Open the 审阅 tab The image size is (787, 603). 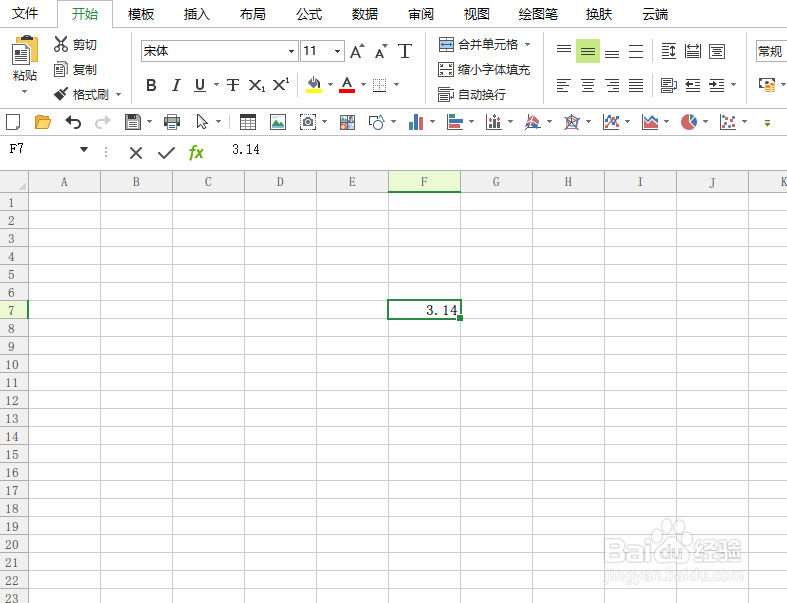[x=421, y=14]
